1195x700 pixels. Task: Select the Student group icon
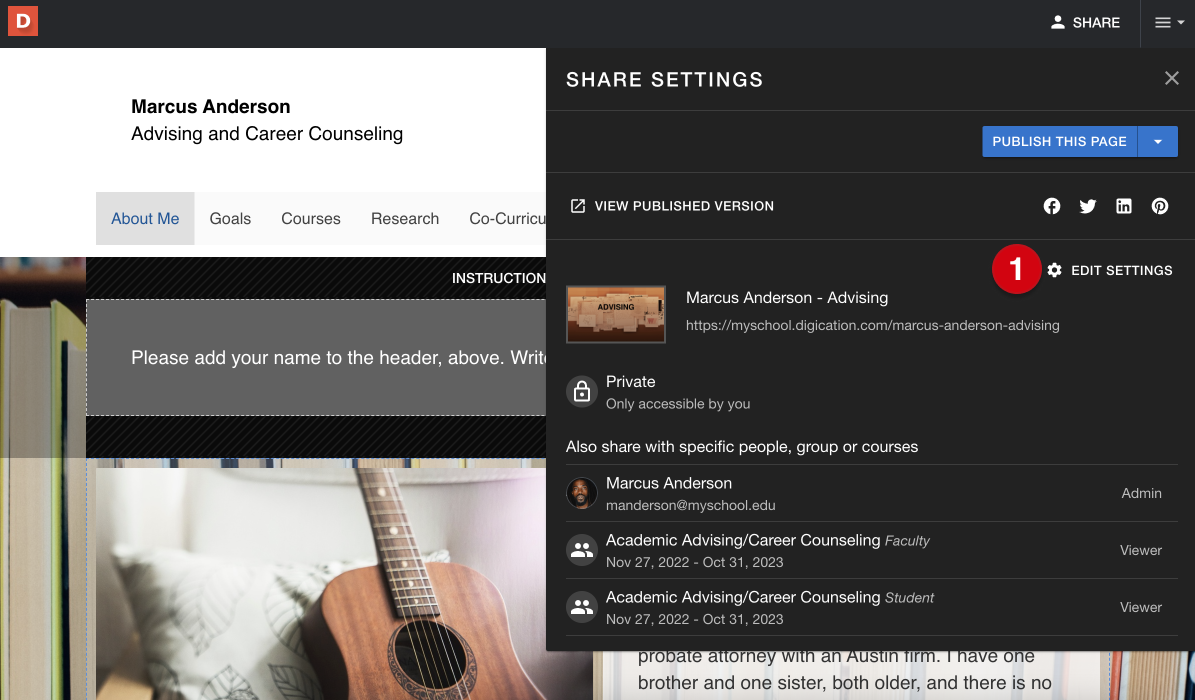point(581,607)
